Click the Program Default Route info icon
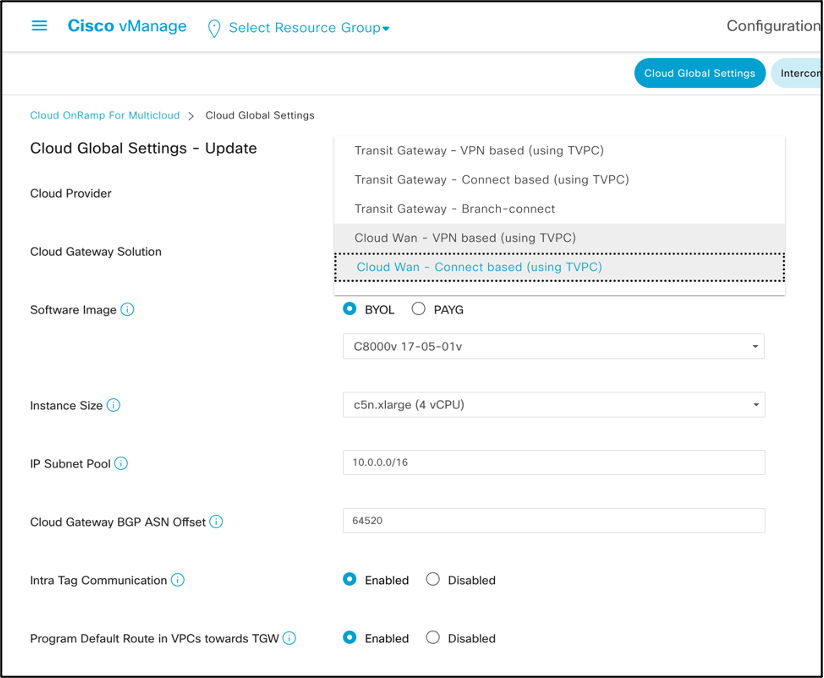824x678 pixels. (289, 638)
